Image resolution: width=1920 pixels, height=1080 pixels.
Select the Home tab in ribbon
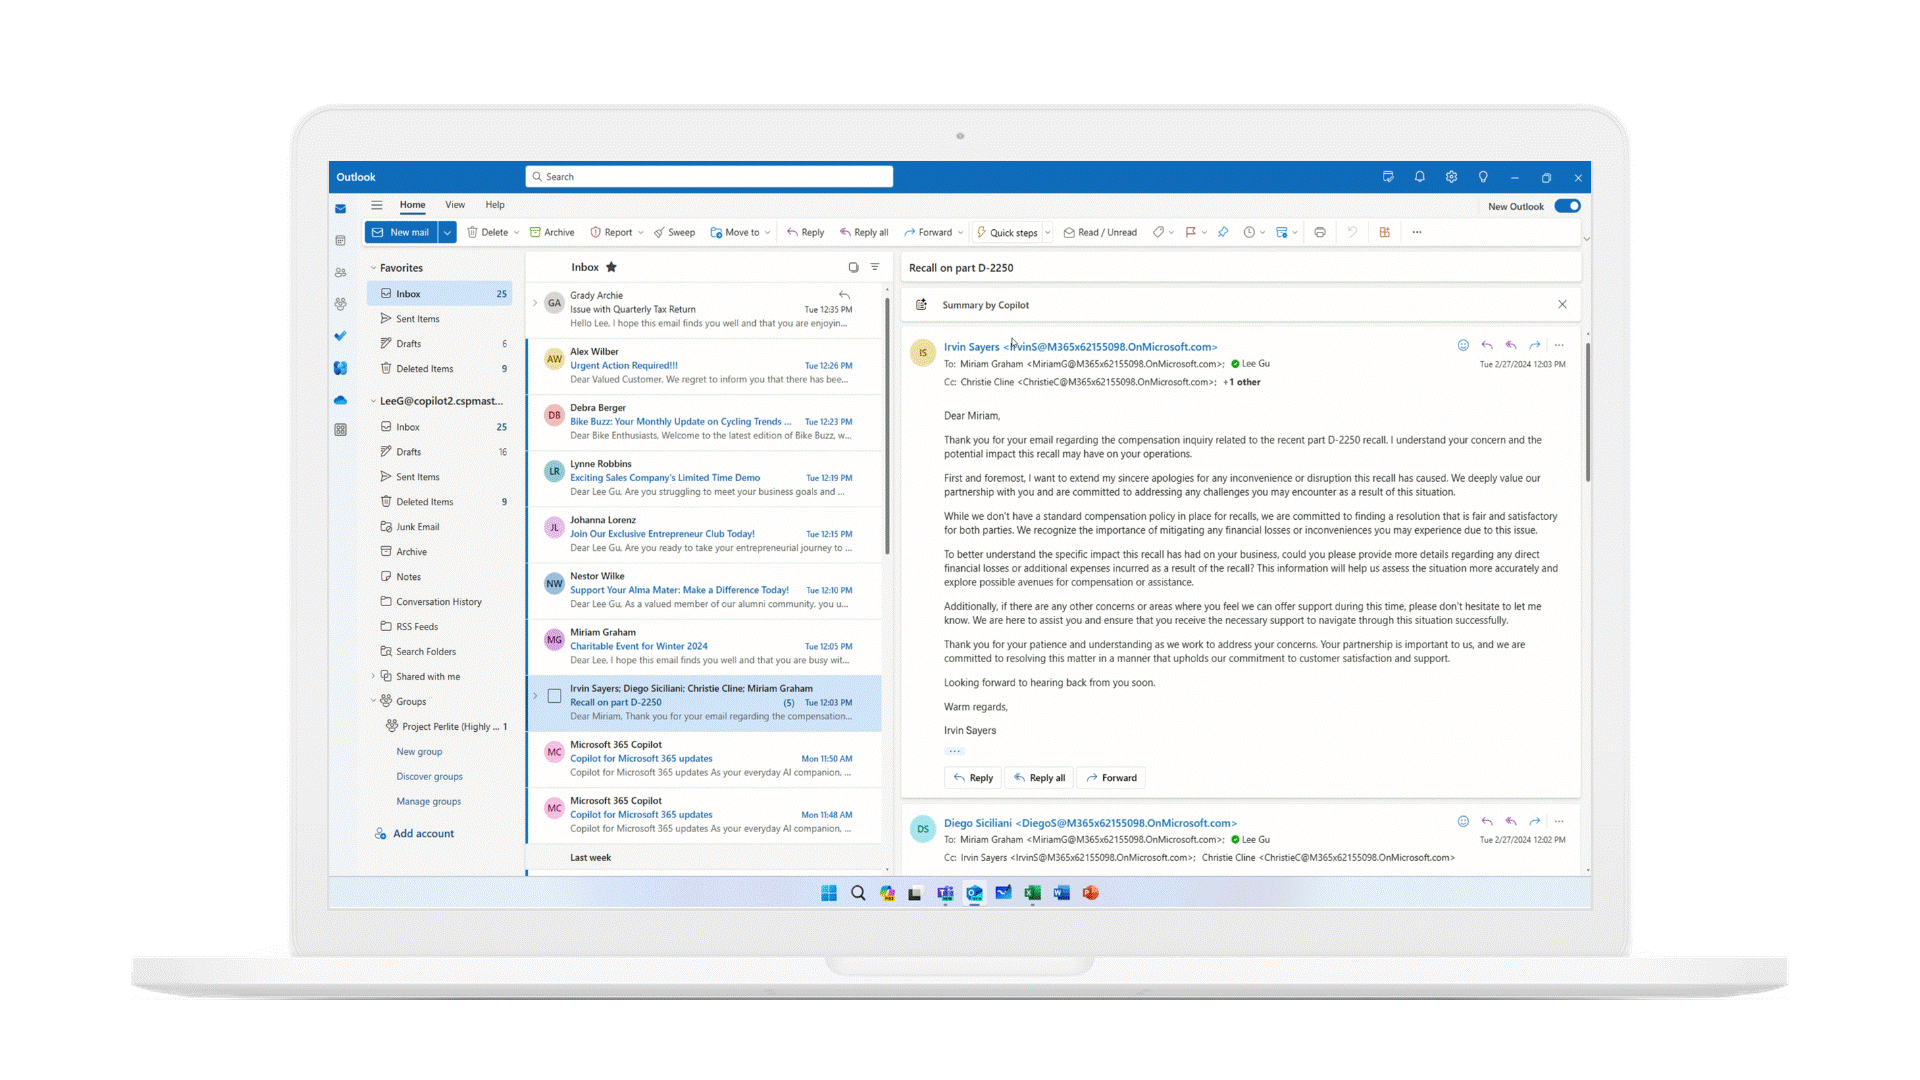pos(413,204)
